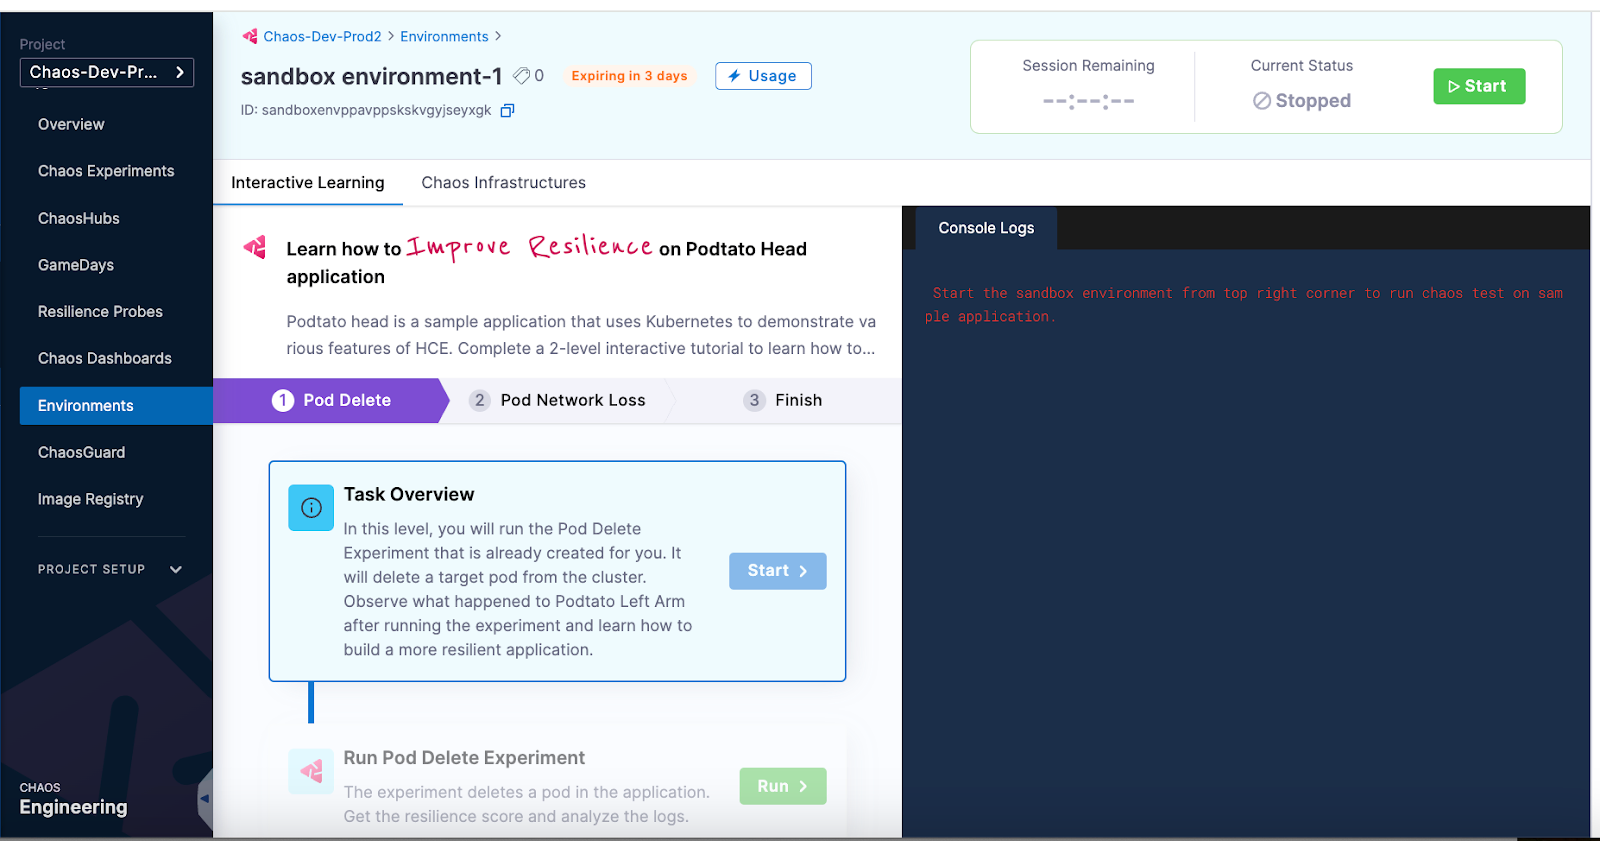Open Chaos Dashboards
Viewport: 1600px width, 841px height.
click(105, 358)
